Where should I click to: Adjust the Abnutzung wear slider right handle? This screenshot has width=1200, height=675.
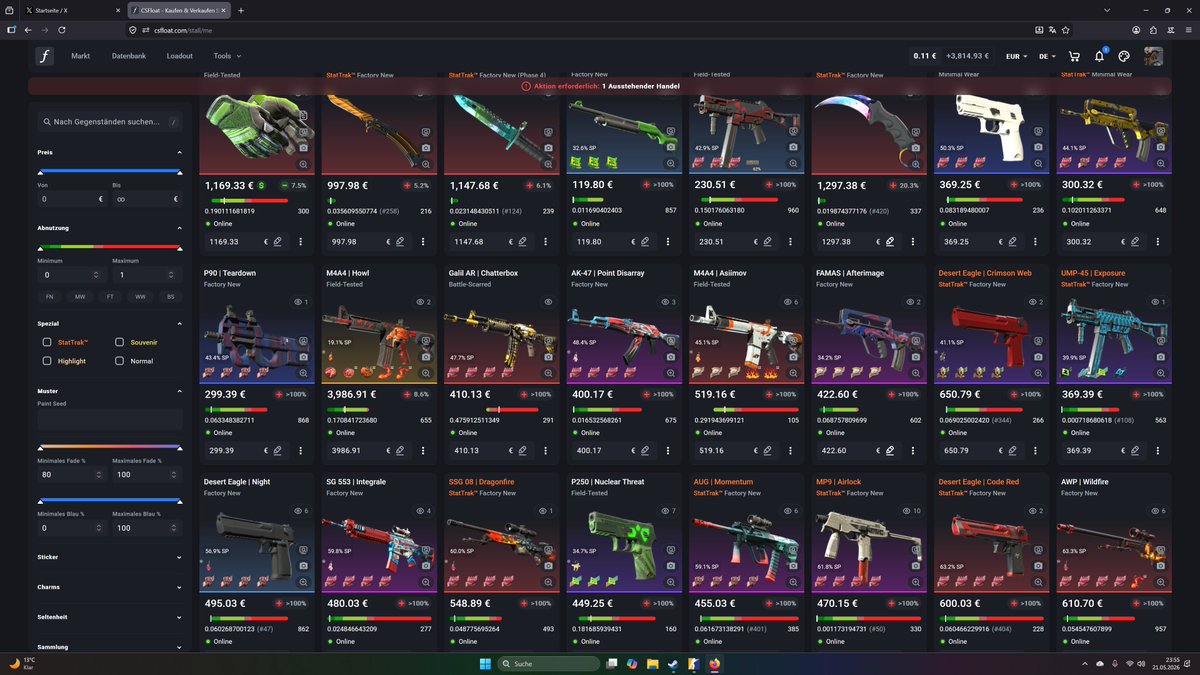180,248
